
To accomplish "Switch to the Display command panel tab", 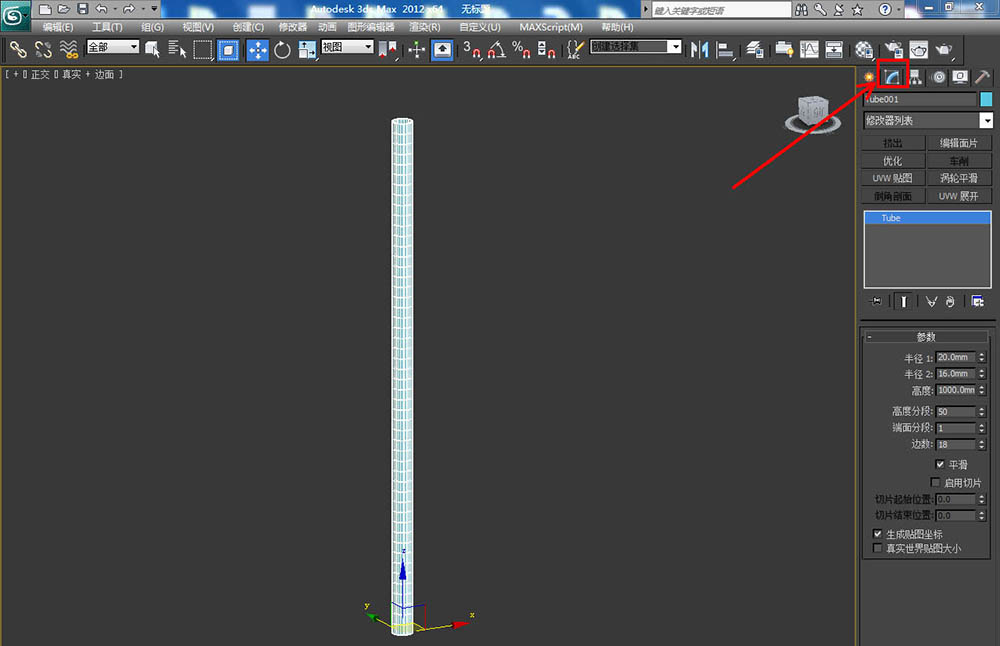I will click(x=960, y=77).
